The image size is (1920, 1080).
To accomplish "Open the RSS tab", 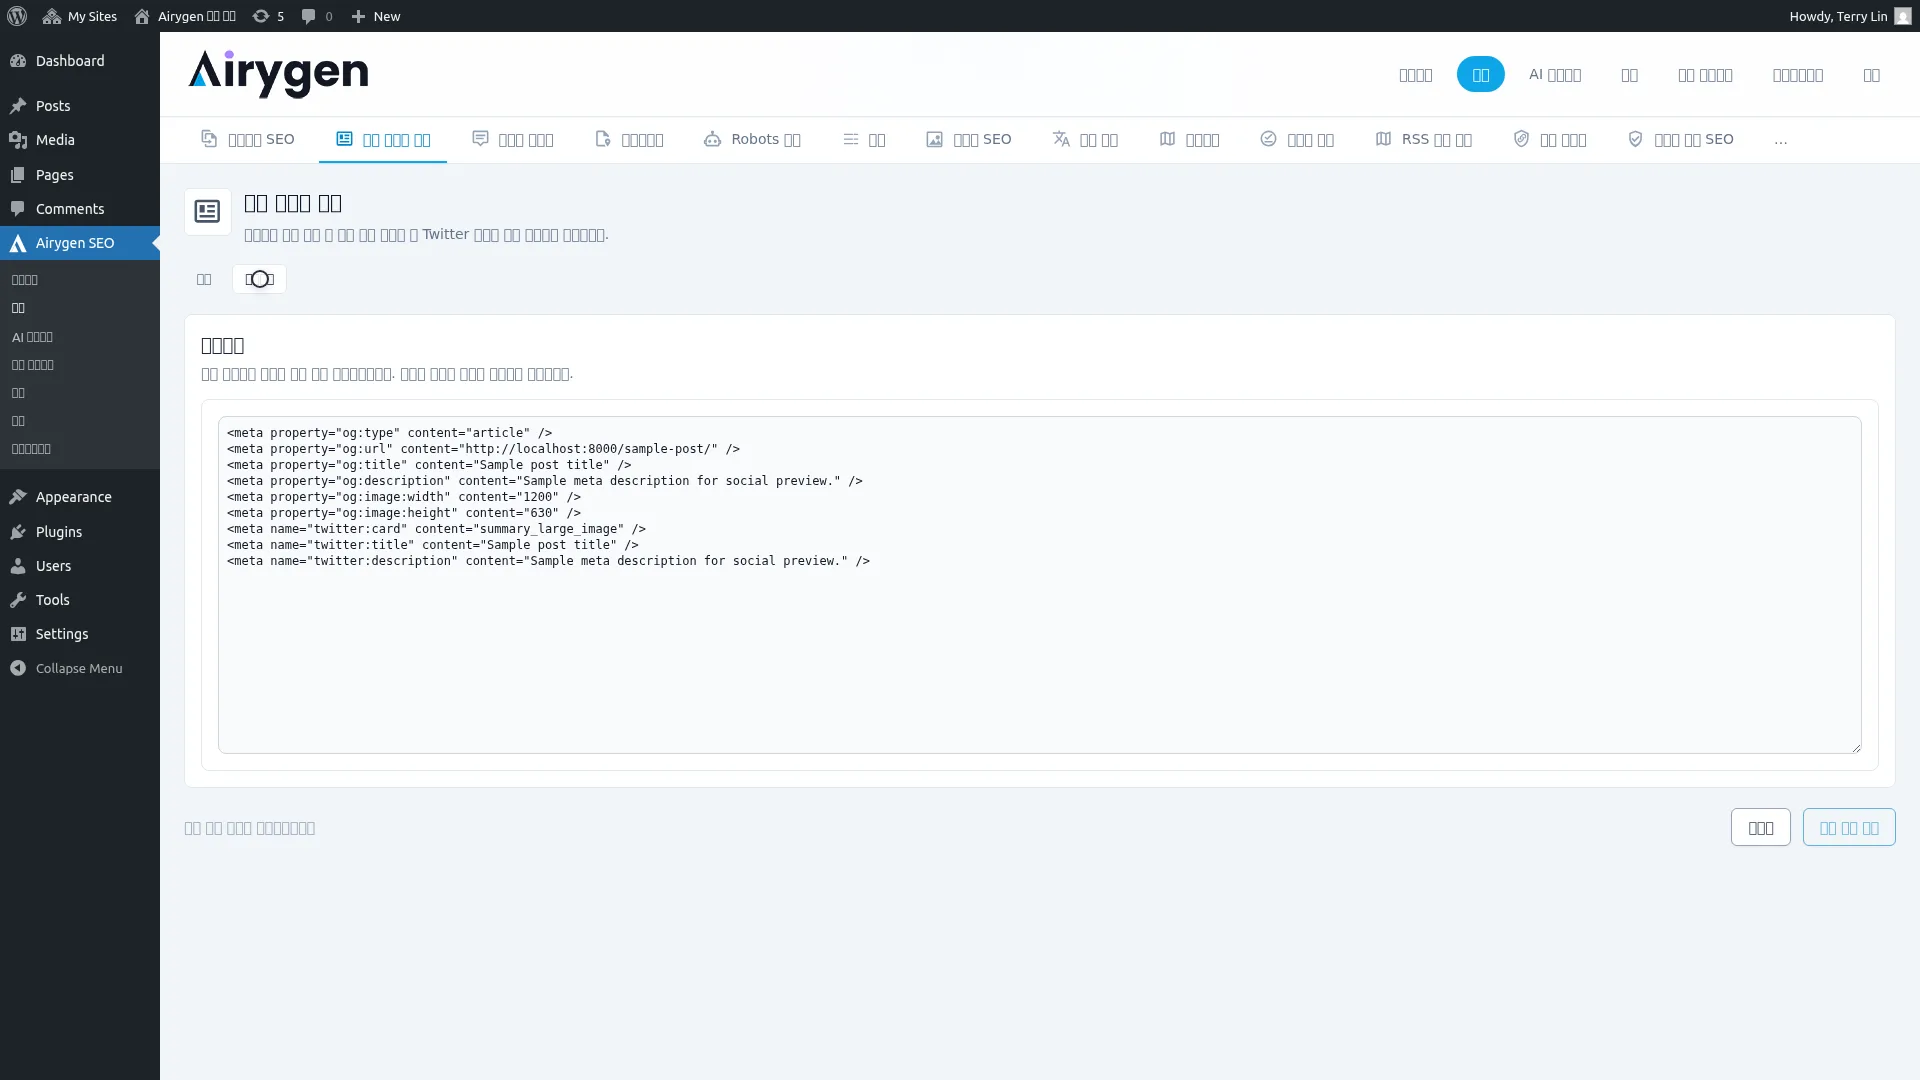I will click(1423, 139).
